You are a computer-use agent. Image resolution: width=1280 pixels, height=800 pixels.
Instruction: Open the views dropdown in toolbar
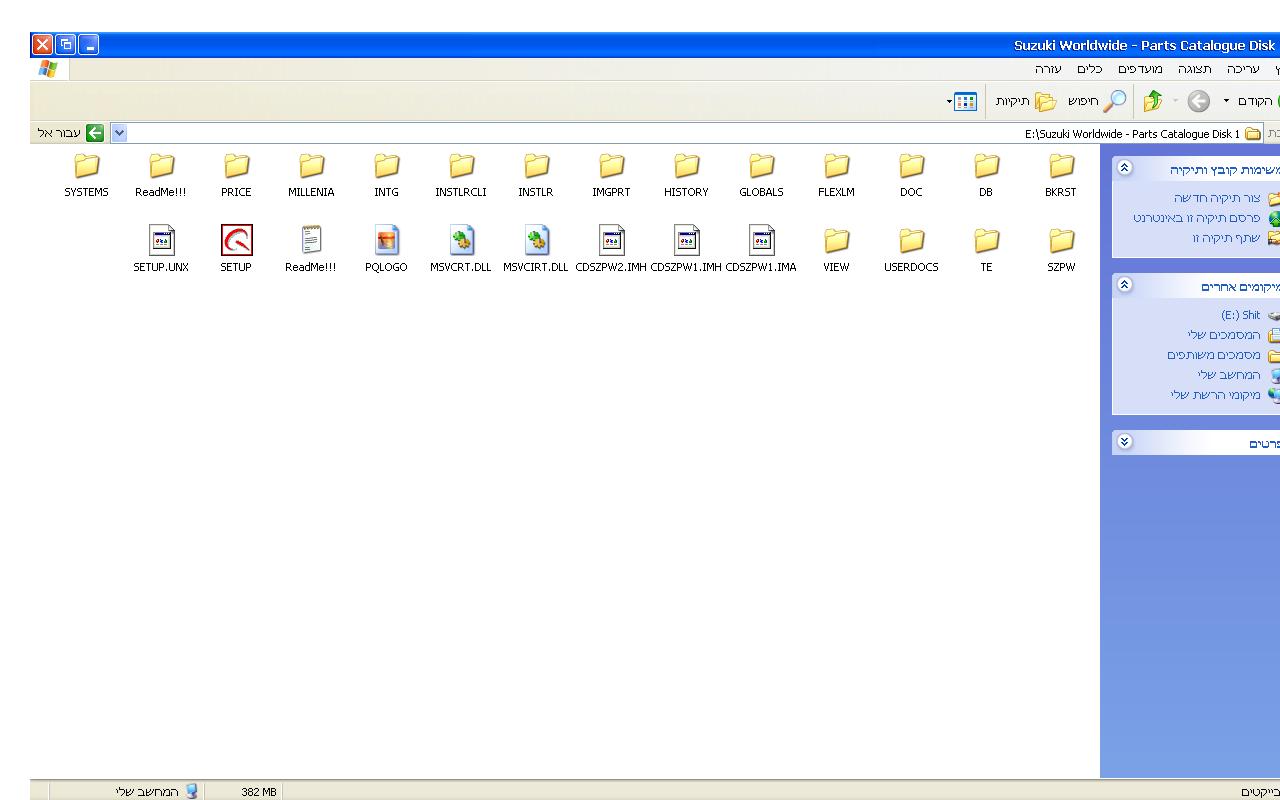click(x=962, y=101)
